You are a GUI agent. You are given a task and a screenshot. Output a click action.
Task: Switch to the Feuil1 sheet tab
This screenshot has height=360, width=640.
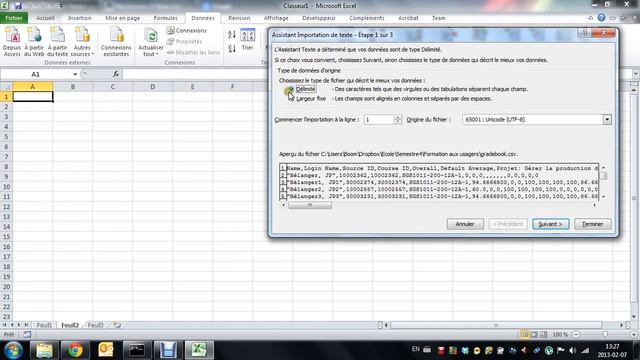tap(44, 325)
